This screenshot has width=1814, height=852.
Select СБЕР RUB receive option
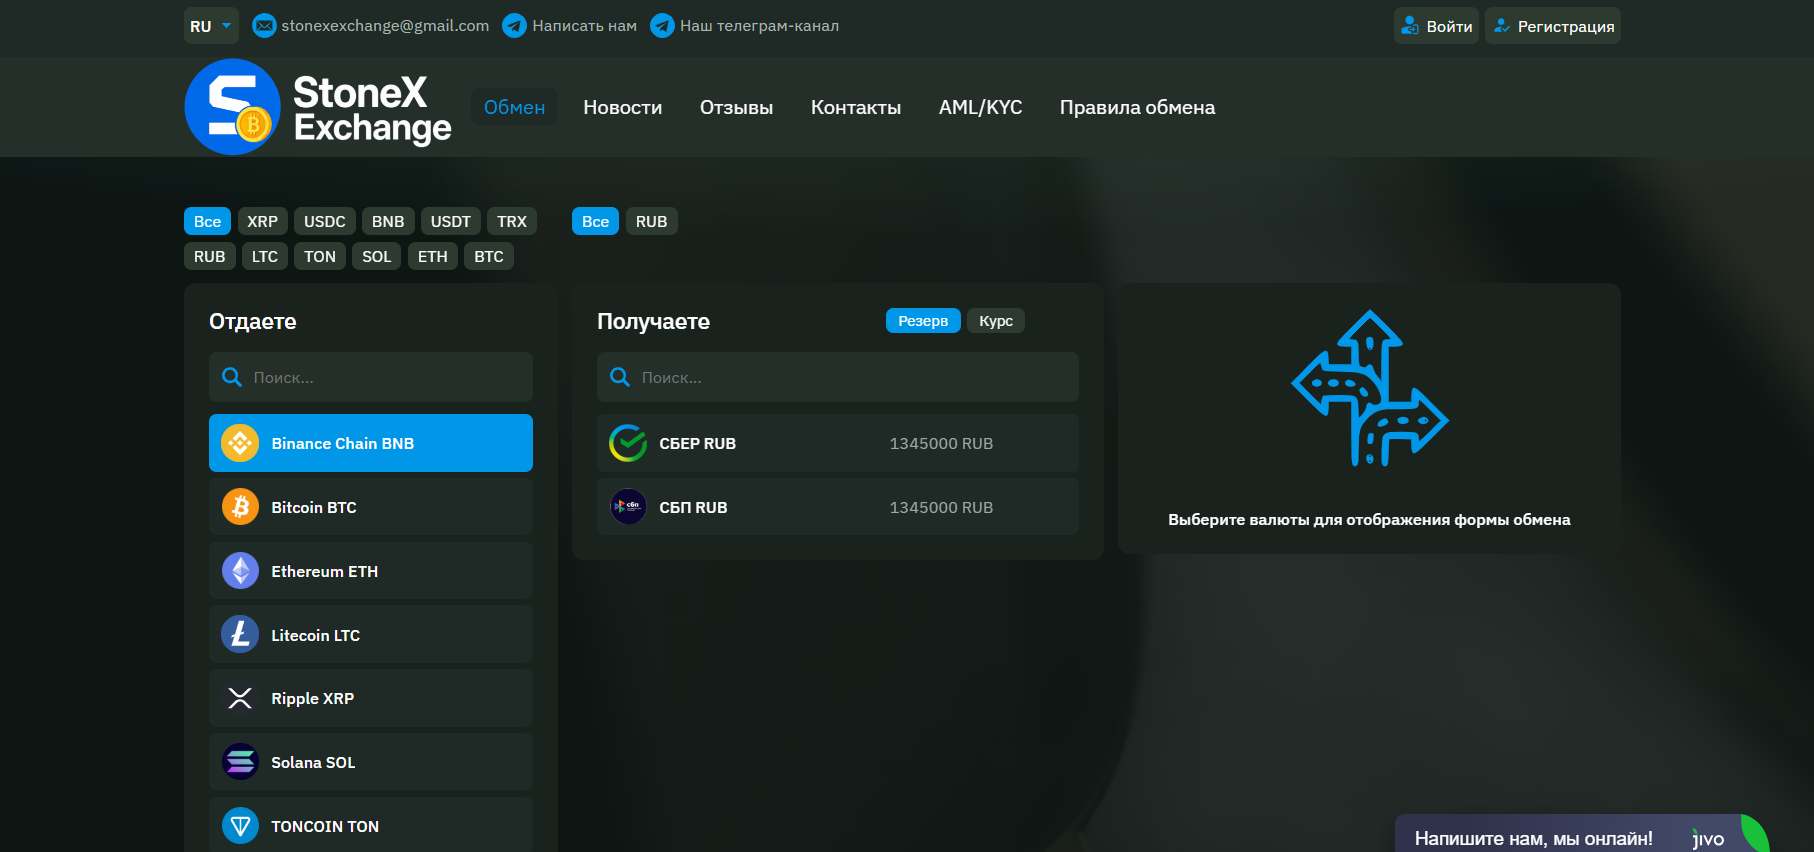click(838, 443)
